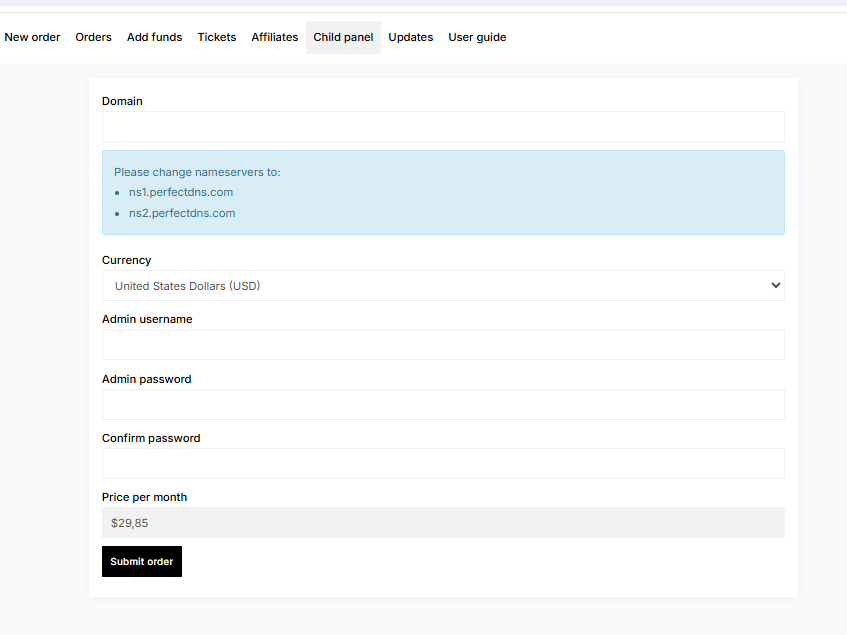
Task: Focus the Admin password field
Action: [443, 405]
